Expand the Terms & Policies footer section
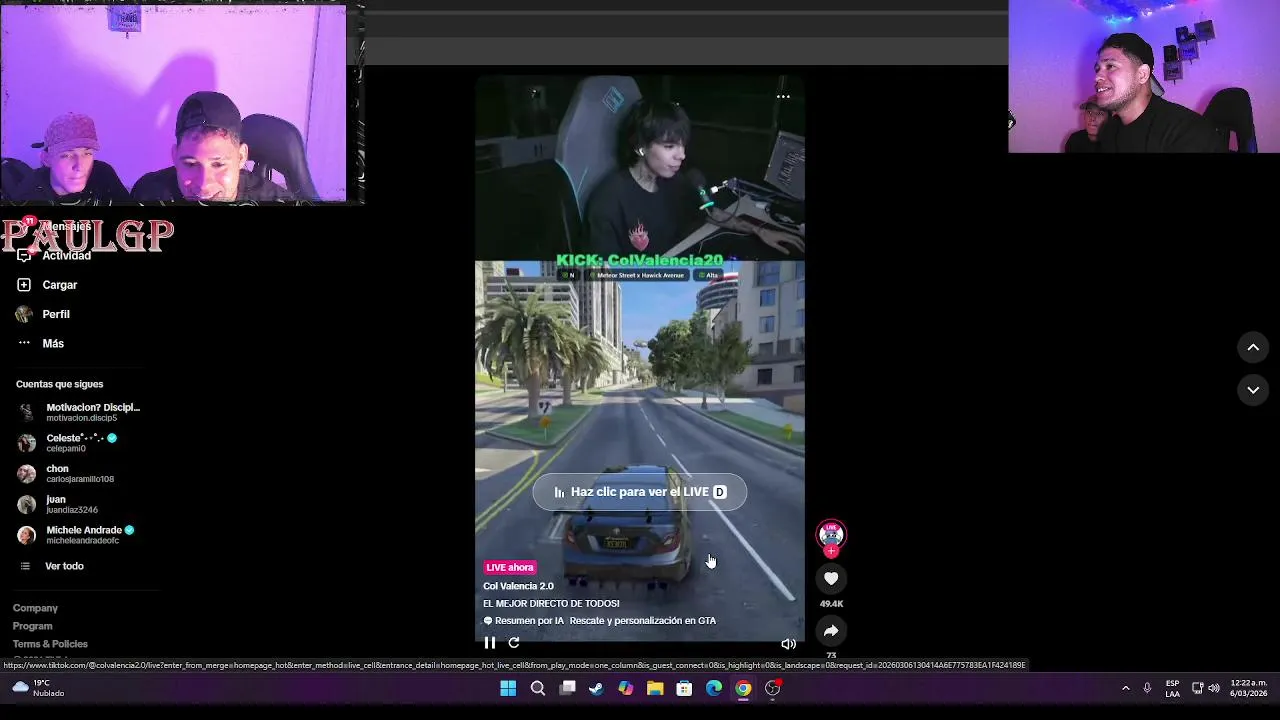The image size is (1280, 720). pyautogui.click(x=50, y=644)
